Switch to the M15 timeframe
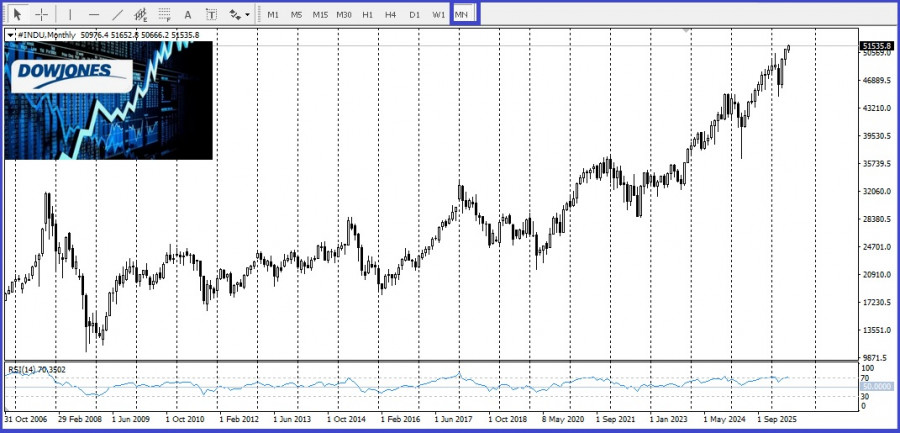900x433 pixels. (x=320, y=15)
